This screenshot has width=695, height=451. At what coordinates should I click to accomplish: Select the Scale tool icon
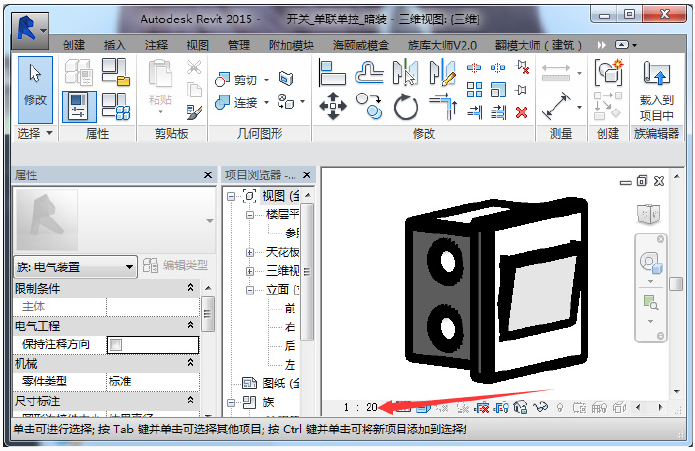[x=498, y=89]
